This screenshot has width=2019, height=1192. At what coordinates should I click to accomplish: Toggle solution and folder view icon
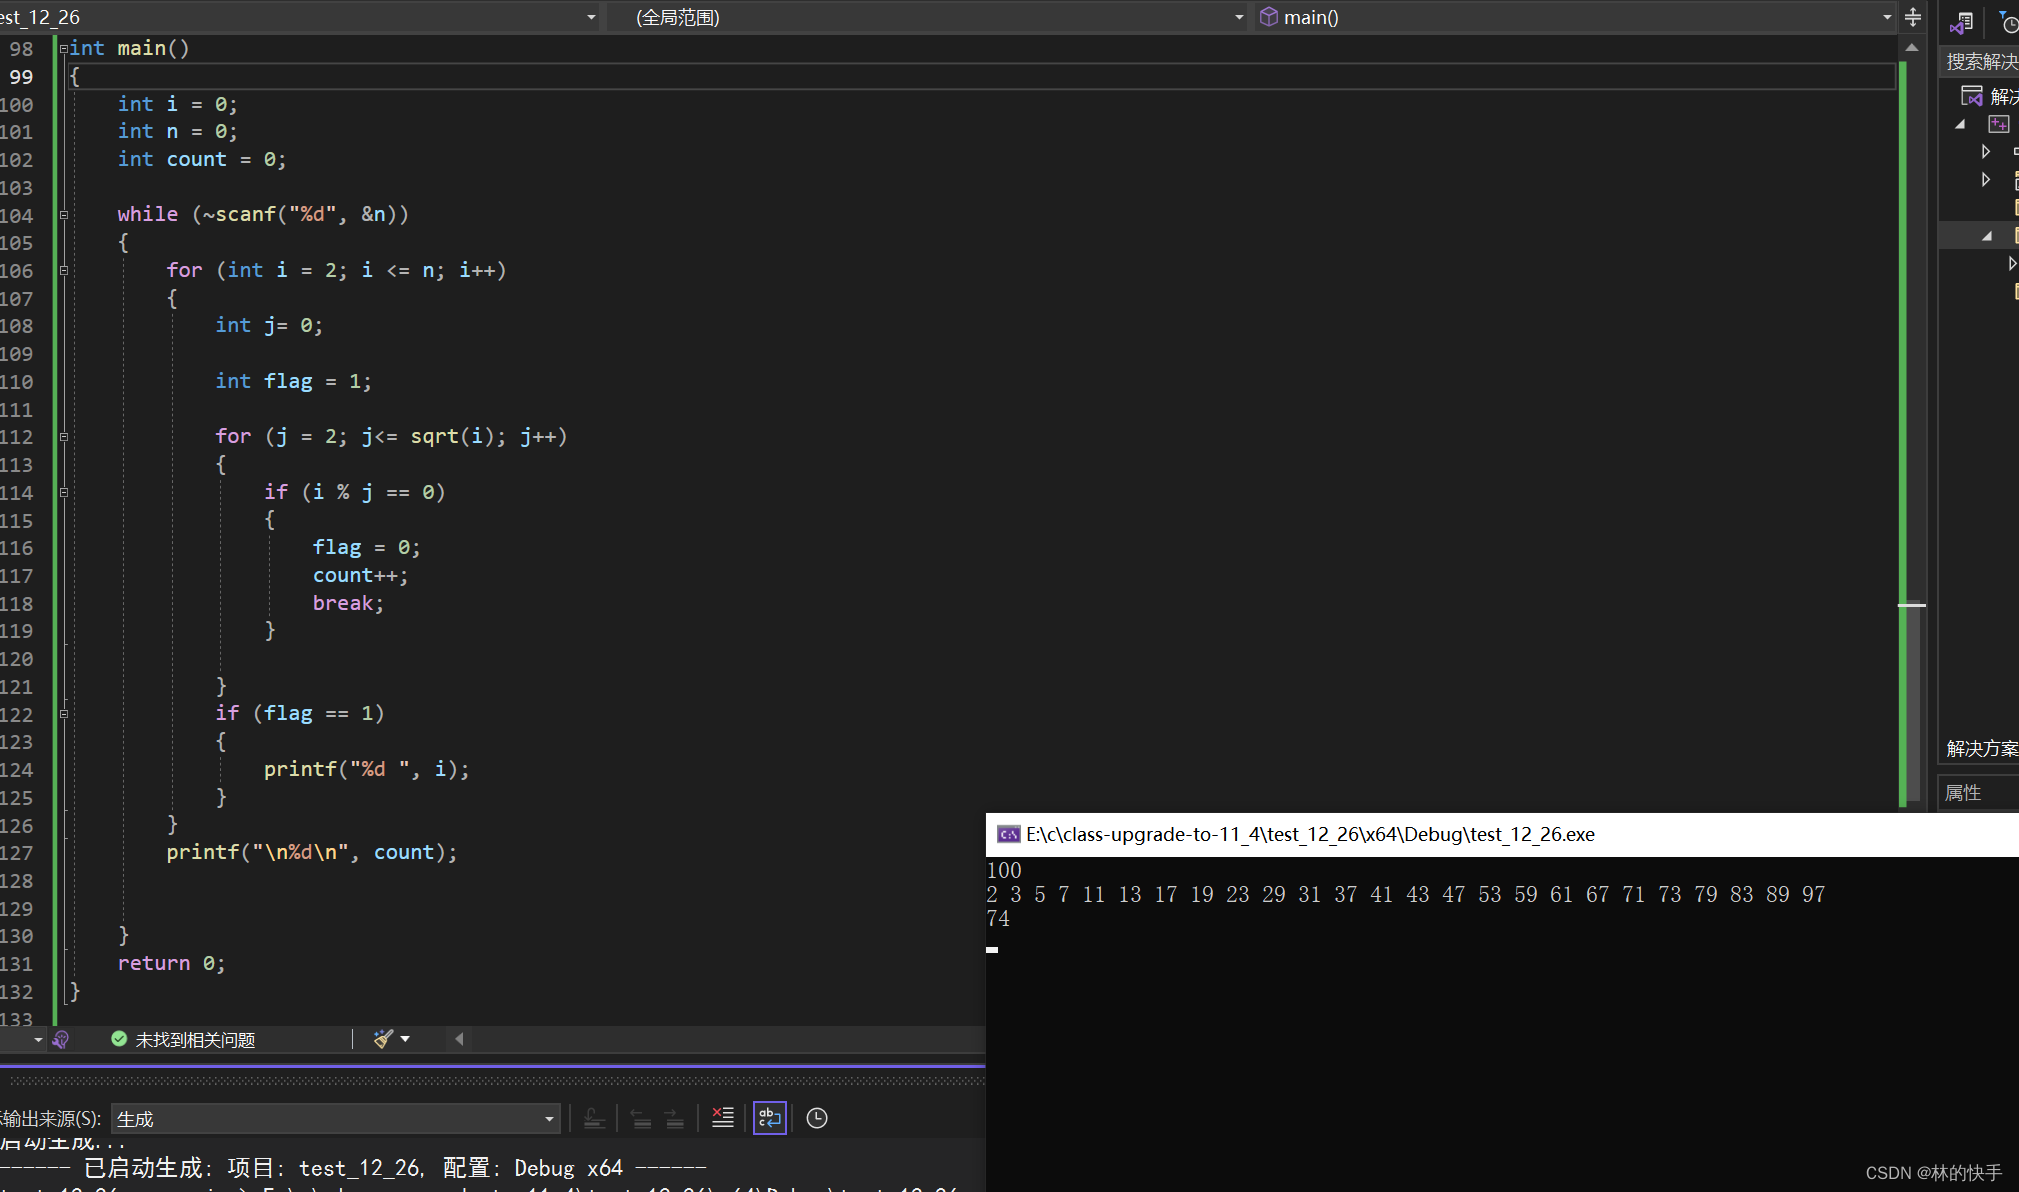1961,22
